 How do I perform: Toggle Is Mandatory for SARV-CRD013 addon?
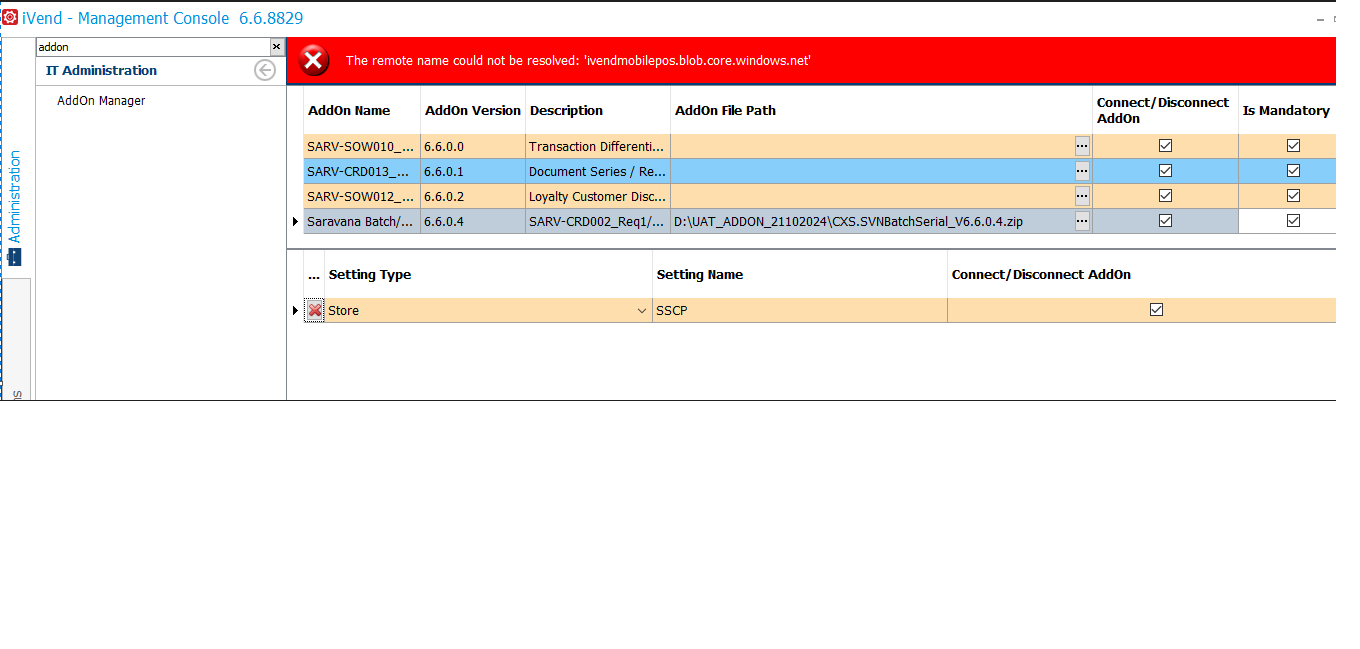(1293, 171)
